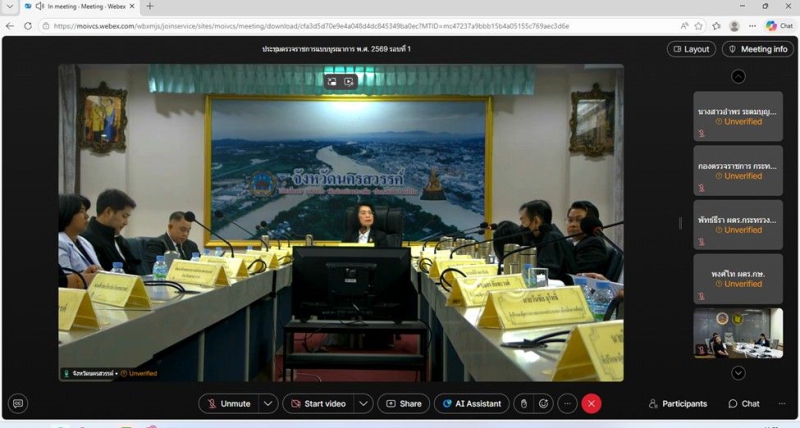Open the AI Assistant
This screenshot has height=428, width=800.
point(470,403)
